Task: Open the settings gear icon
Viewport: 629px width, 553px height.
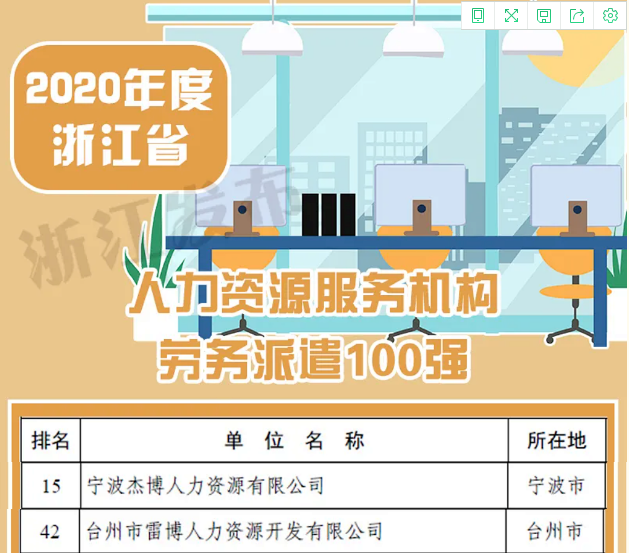Action: [x=610, y=16]
